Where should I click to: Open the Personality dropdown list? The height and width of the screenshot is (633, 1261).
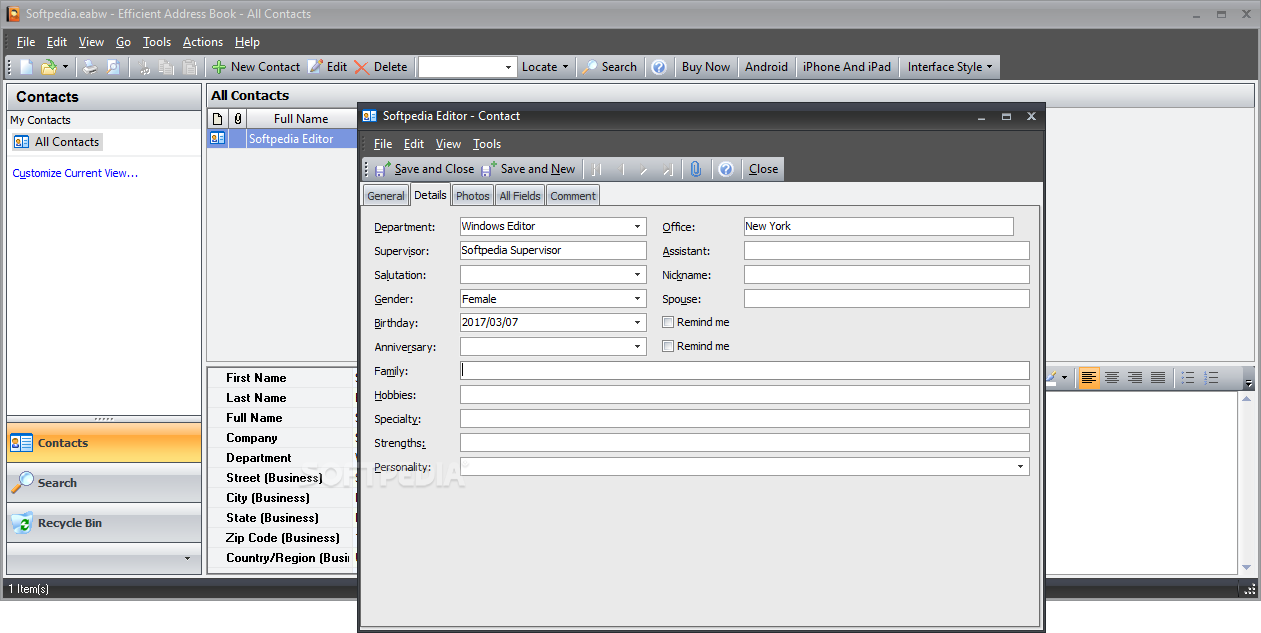(1021, 467)
